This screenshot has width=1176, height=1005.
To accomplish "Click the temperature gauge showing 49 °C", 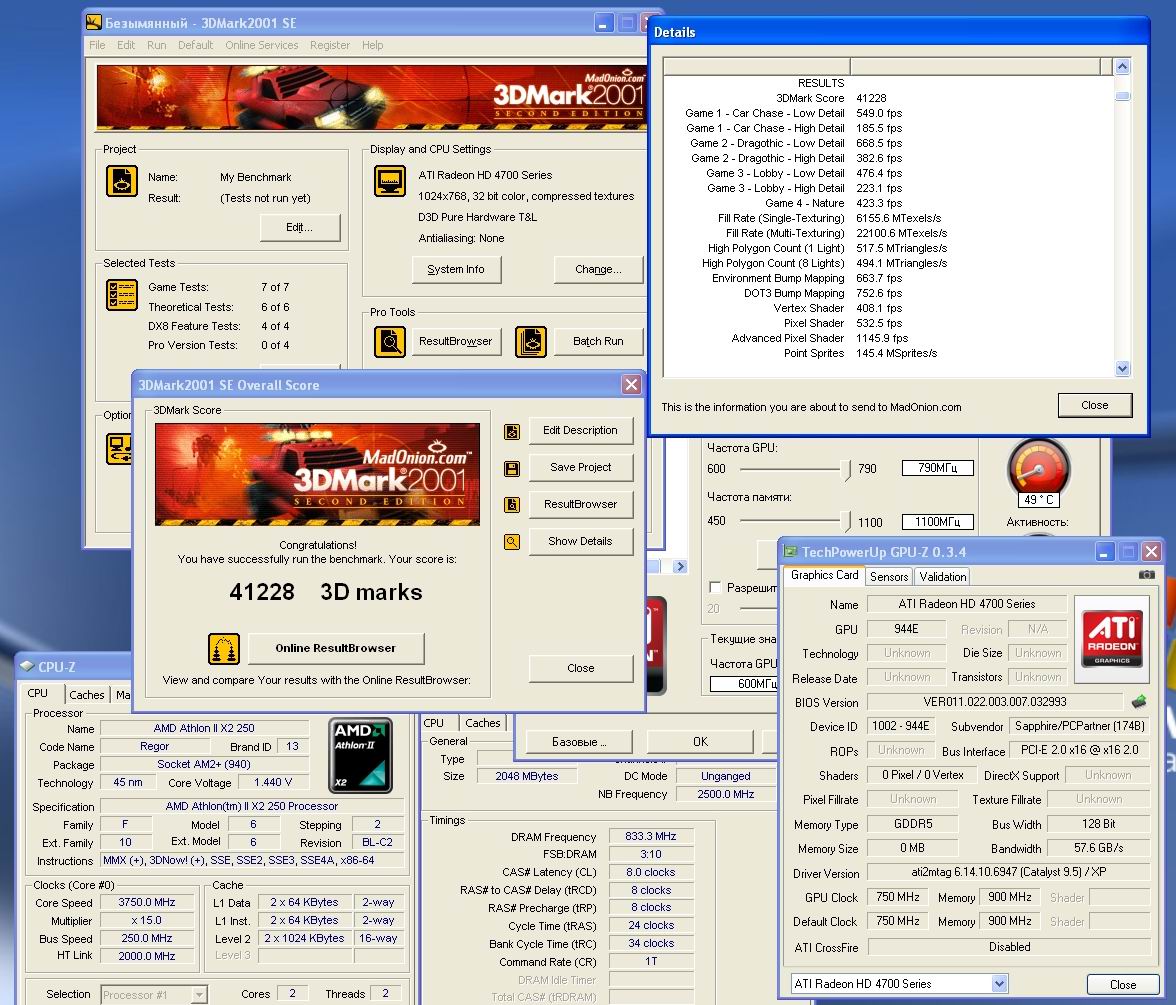I will point(1039,471).
